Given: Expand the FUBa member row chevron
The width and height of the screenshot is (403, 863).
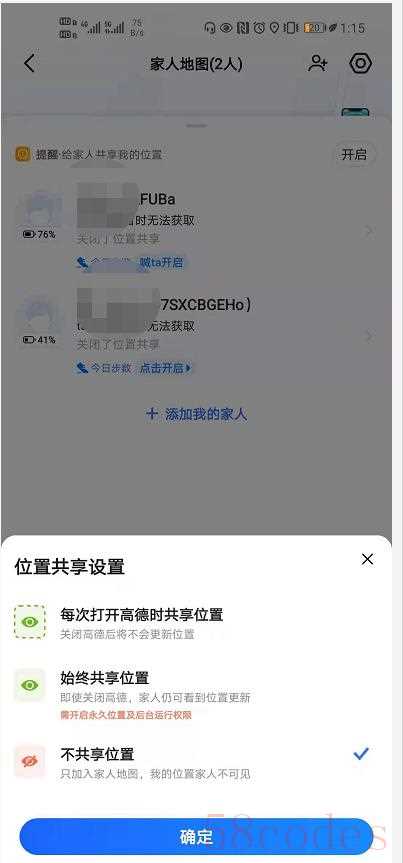Looking at the screenshot, I should tap(369, 231).
